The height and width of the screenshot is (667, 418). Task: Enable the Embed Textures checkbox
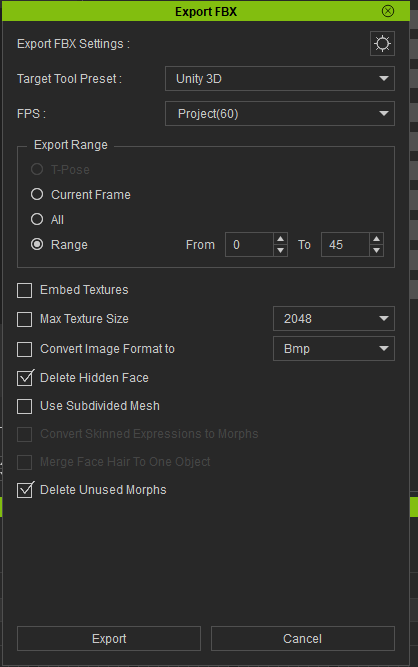coord(25,291)
